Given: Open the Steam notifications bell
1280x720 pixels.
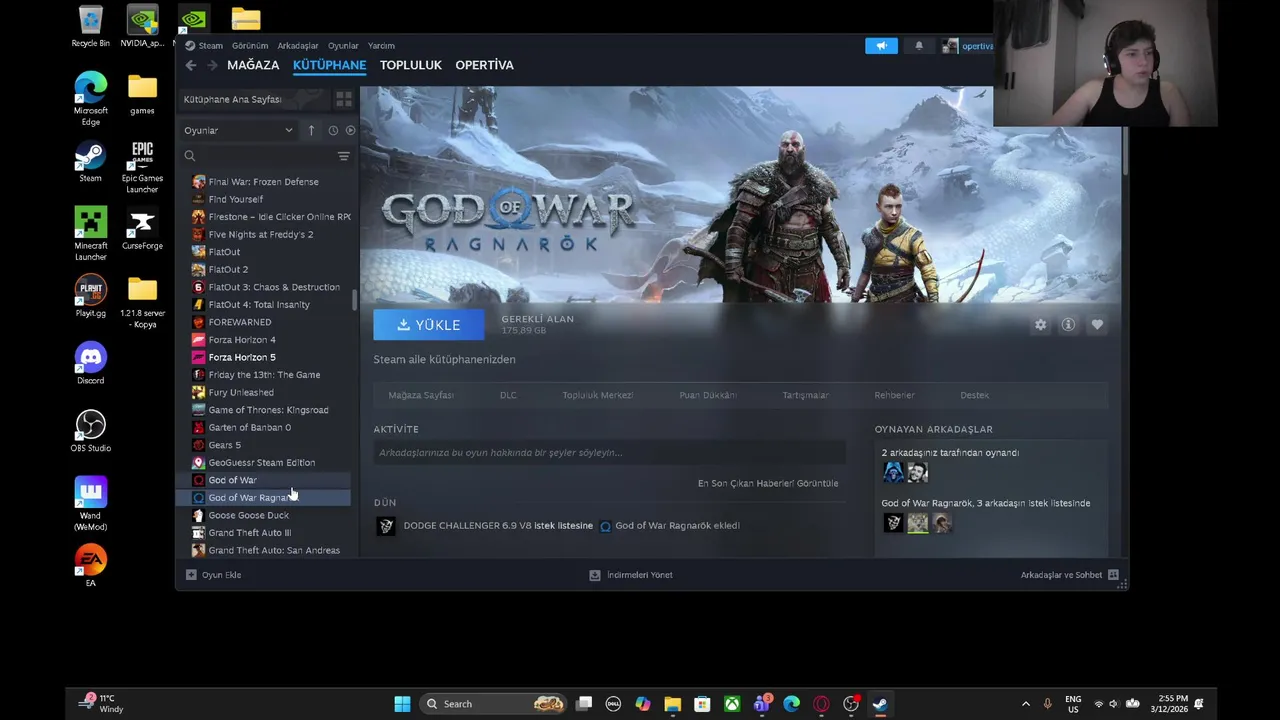Looking at the screenshot, I should coord(919,46).
